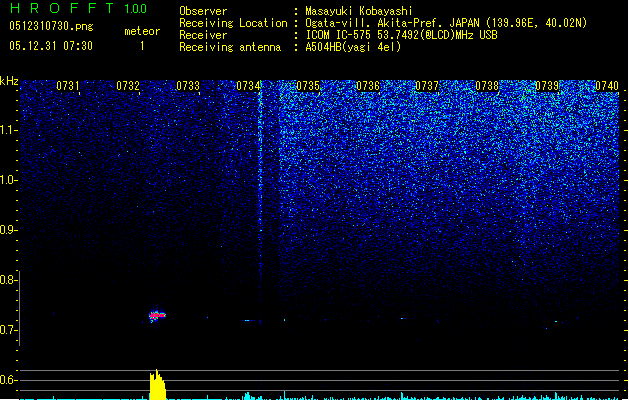Click the 0737 time marker
Screen dimensions: 629x400
[427, 86]
